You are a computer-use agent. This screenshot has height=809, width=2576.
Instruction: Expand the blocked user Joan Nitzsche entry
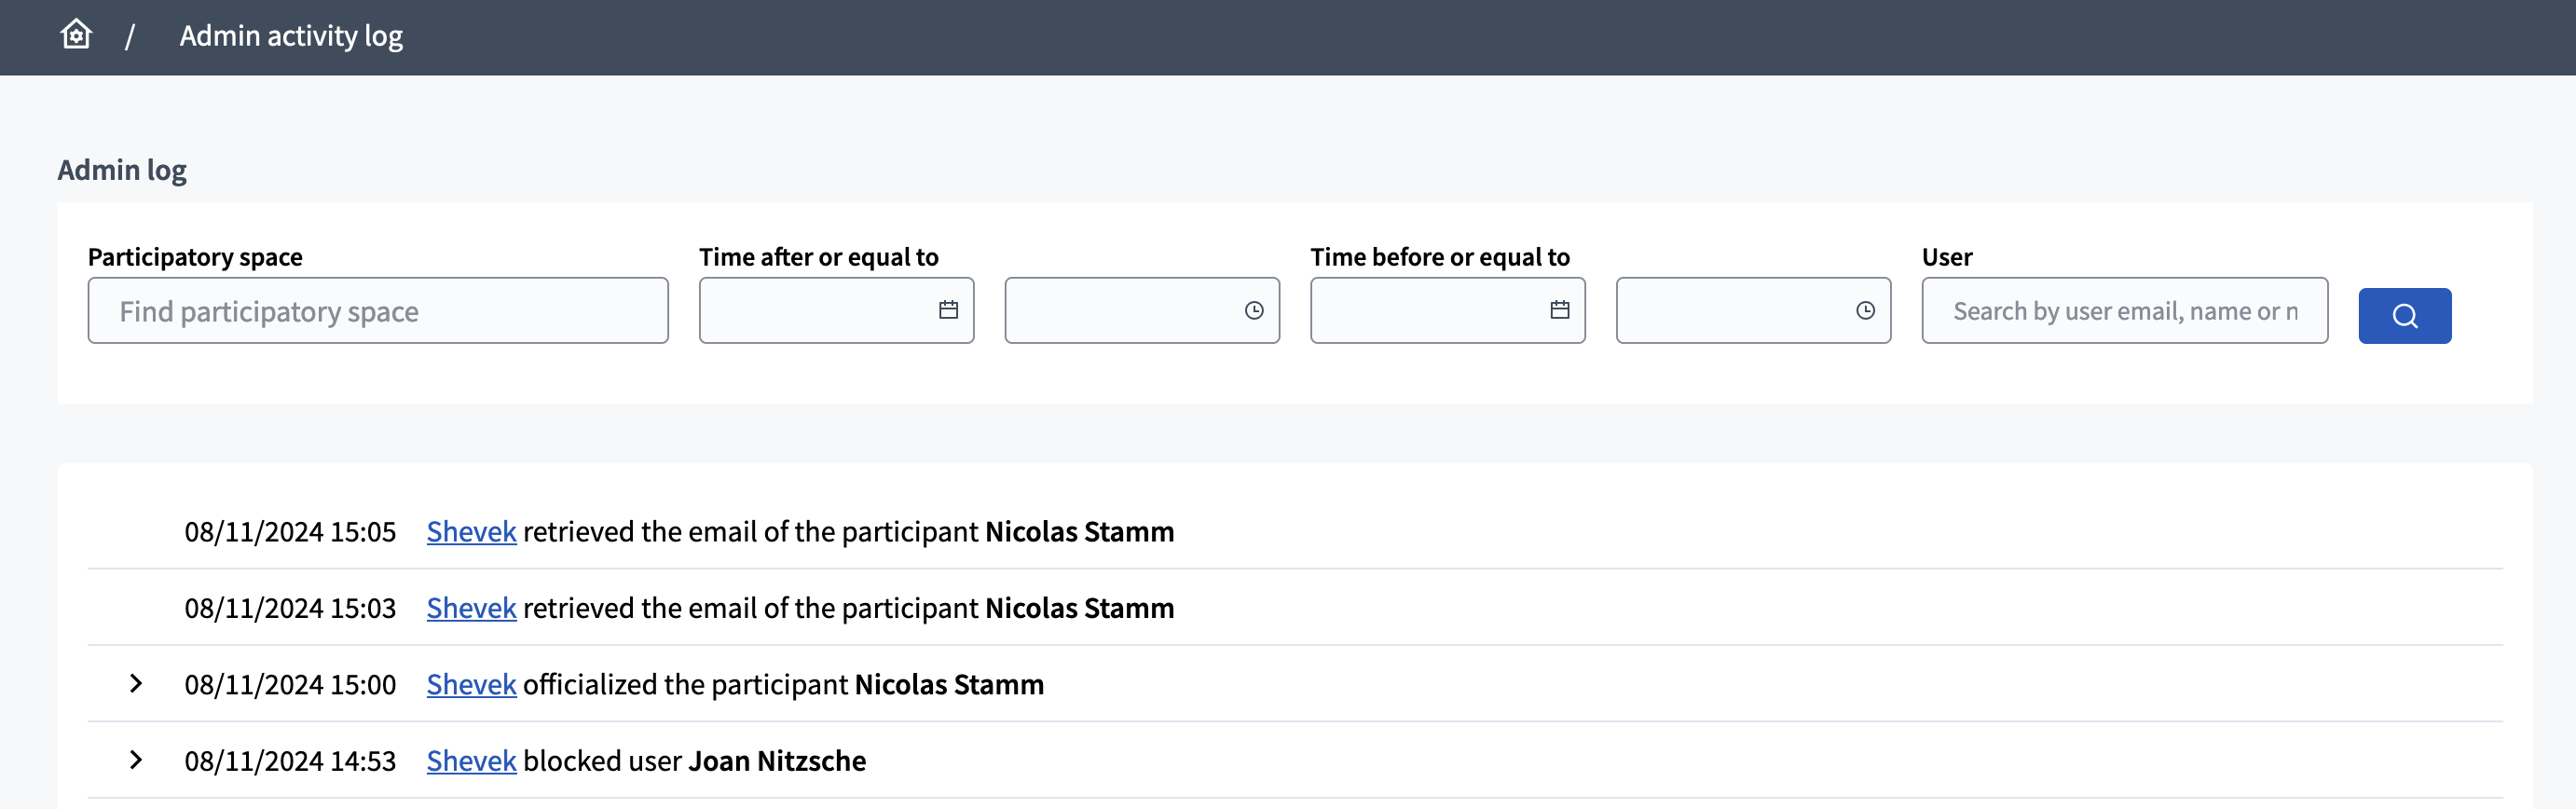(x=135, y=761)
